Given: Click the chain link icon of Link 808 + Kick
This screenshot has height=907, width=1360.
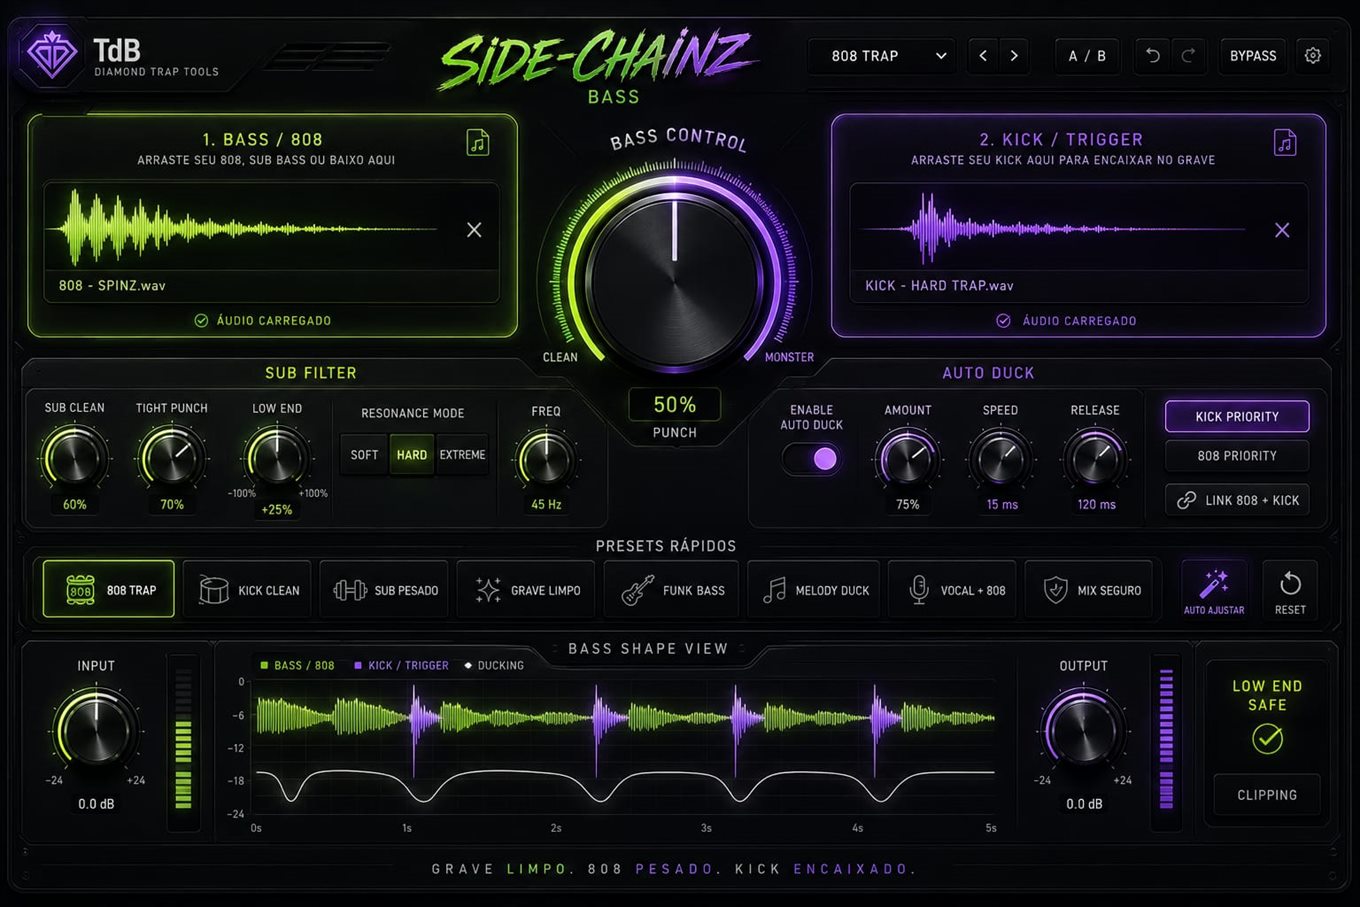Looking at the screenshot, I should 1186,500.
